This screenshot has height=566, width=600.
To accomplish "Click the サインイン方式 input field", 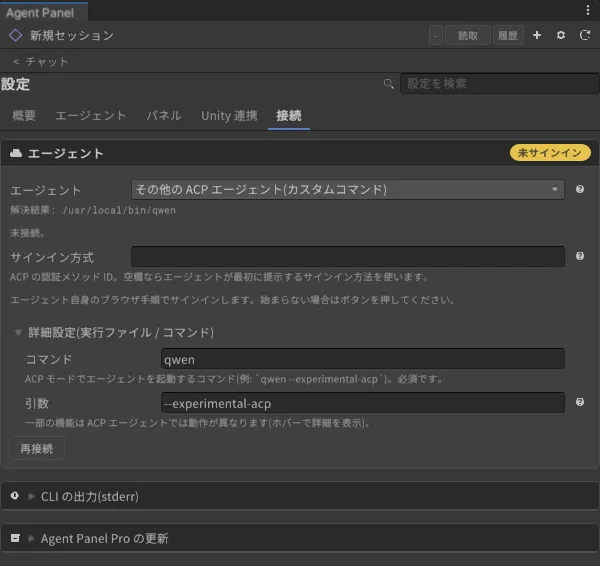I will click(x=347, y=256).
